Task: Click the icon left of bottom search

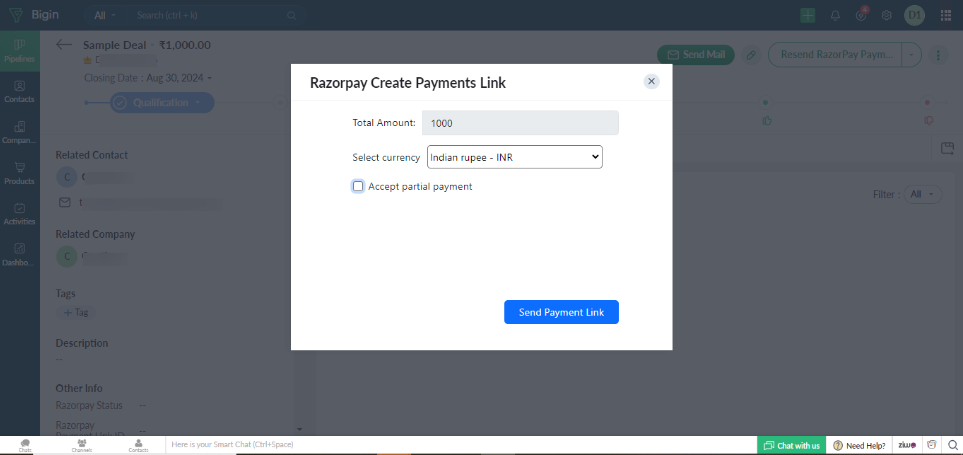Action: click(x=932, y=445)
